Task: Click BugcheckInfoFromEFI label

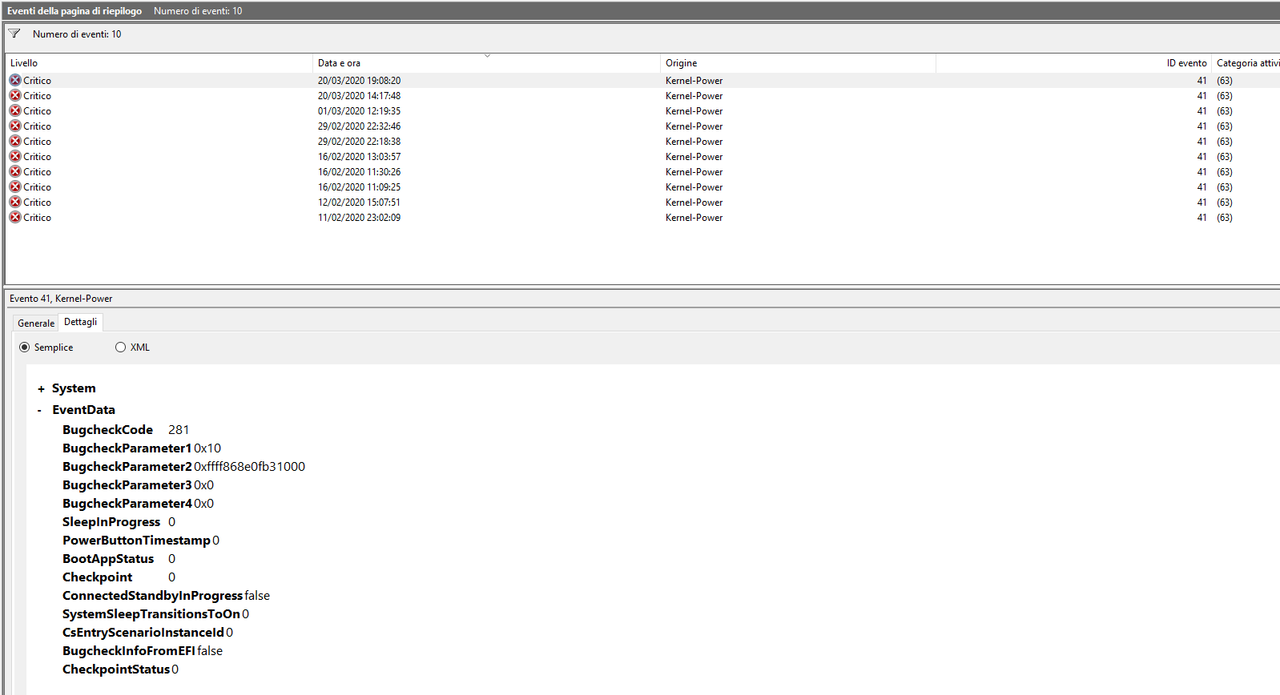Action: (x=129, y=650)
